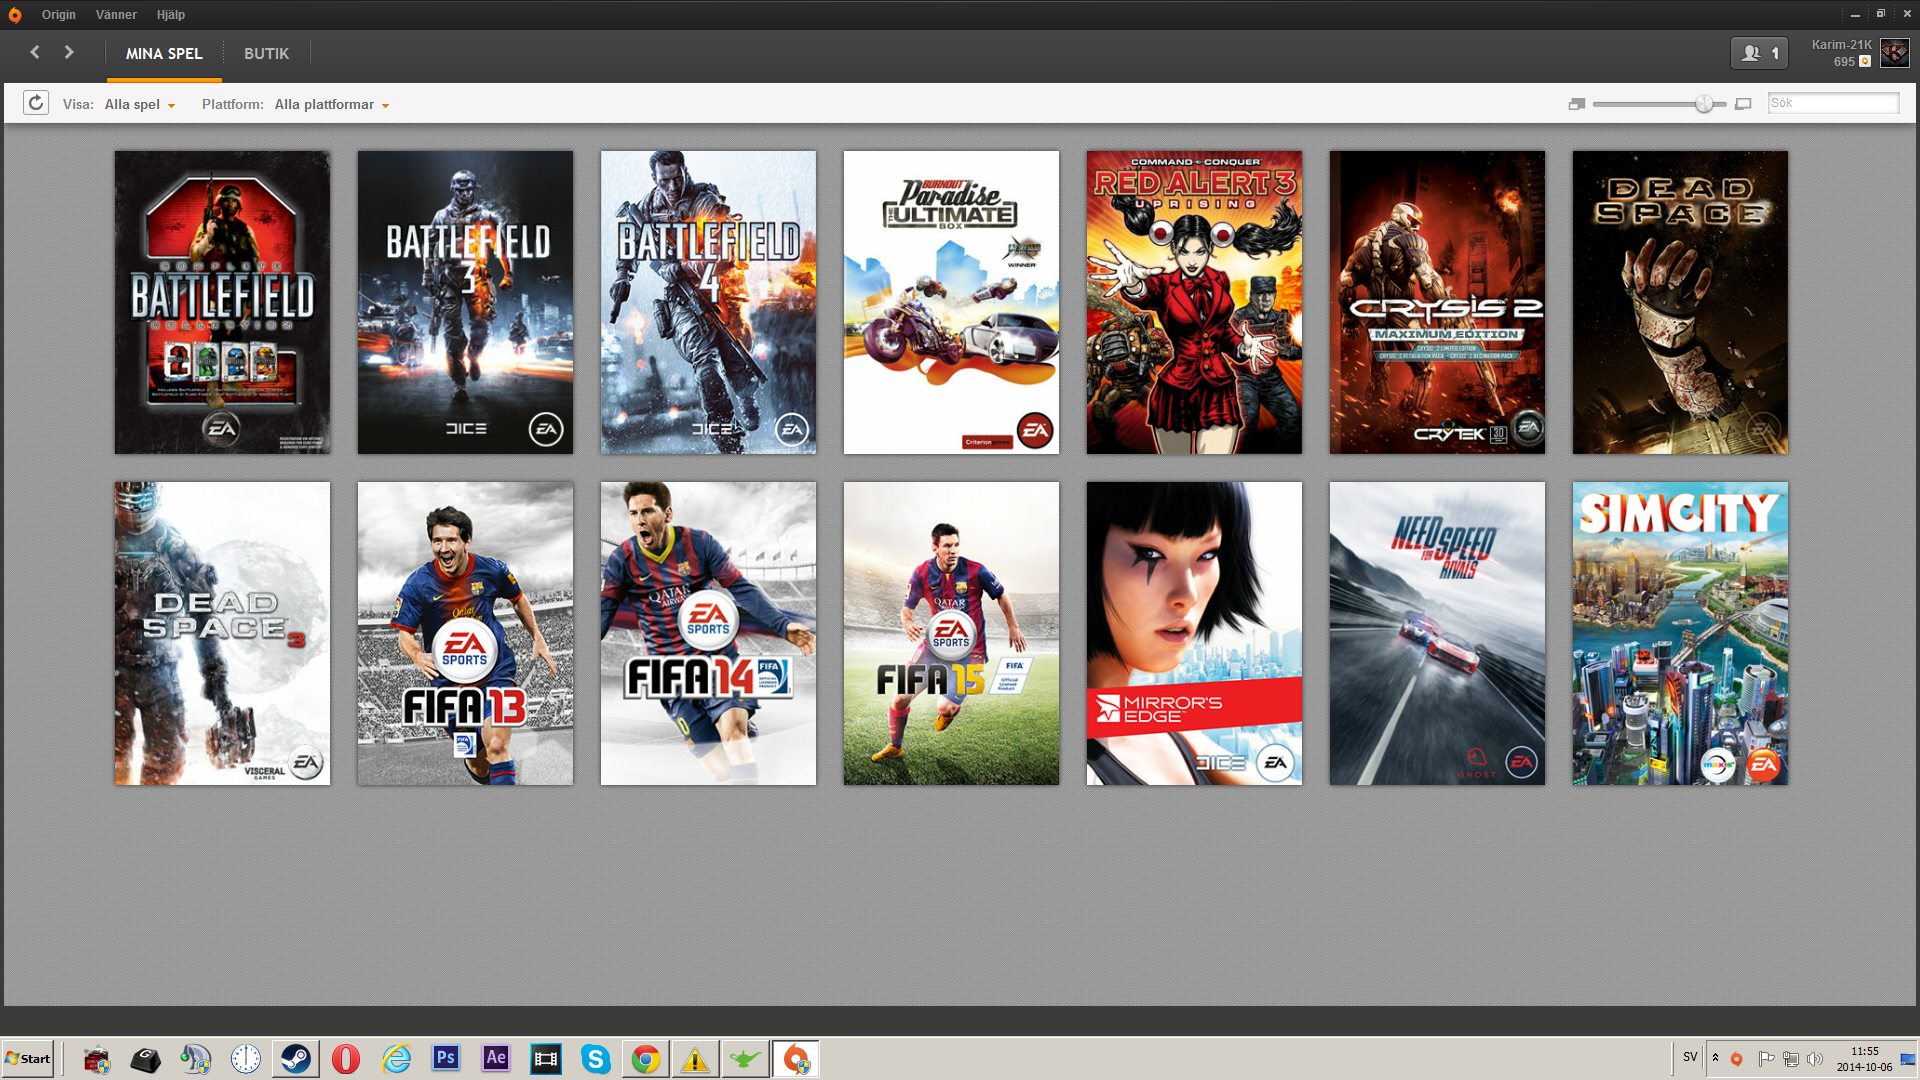Click the Karim-21K profile avatar
Image resolution: width=1920 pixels, height=1080 pixels.
pos(1894,53)
